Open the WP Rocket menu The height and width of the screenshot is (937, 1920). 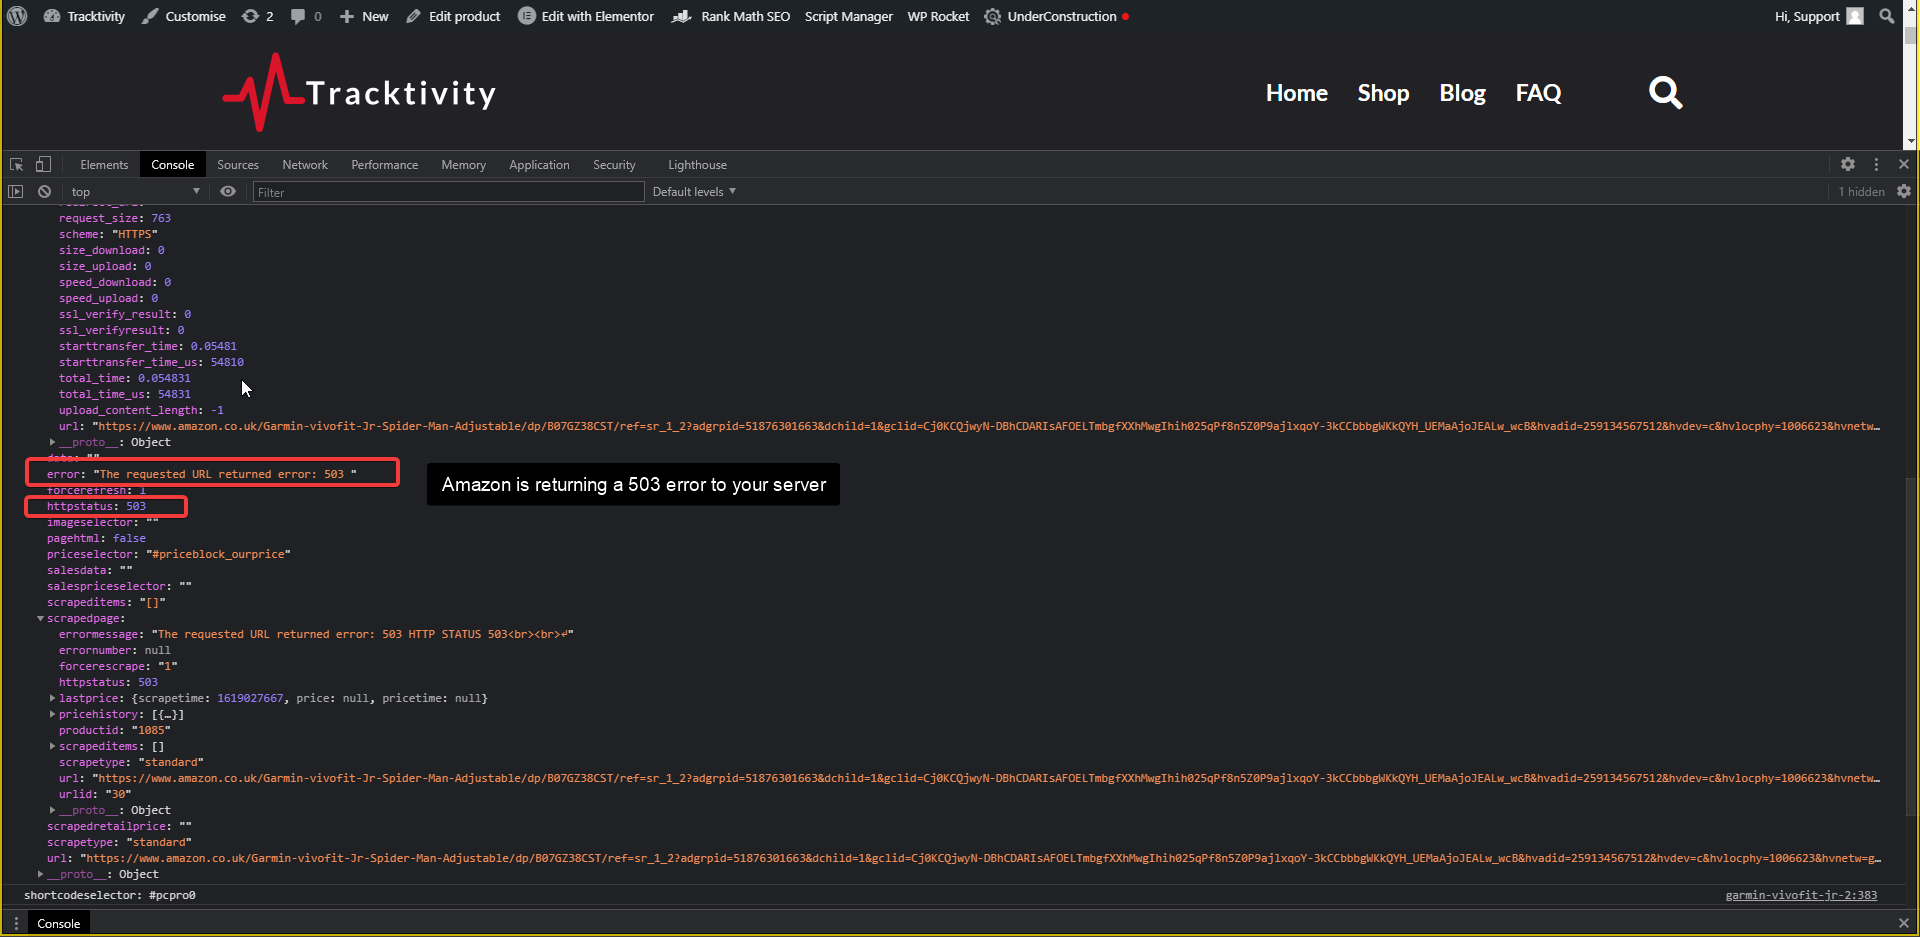click(938, 16)
